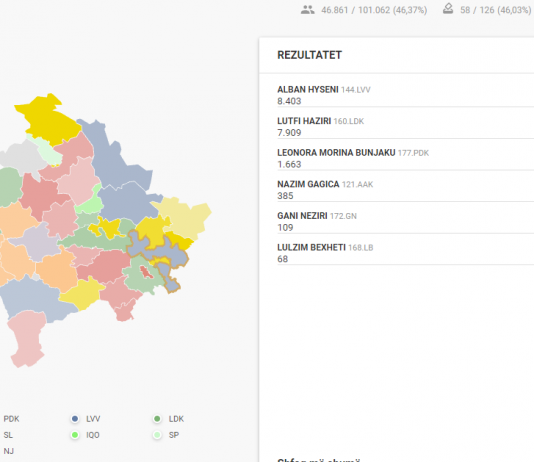Select the bright yellow northern municipality
The width and height of the screenshot is (534, 462).
48,120
